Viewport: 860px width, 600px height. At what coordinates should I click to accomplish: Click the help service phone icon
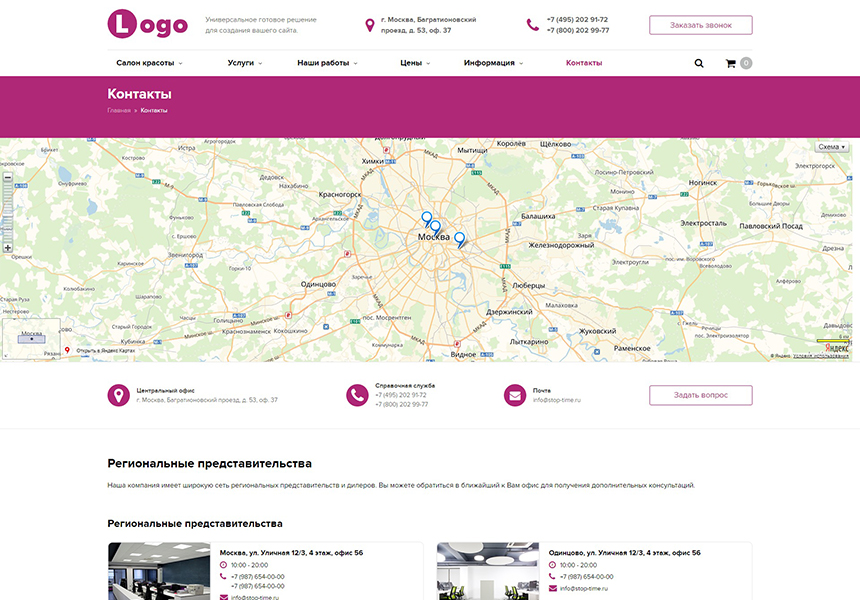357,395
